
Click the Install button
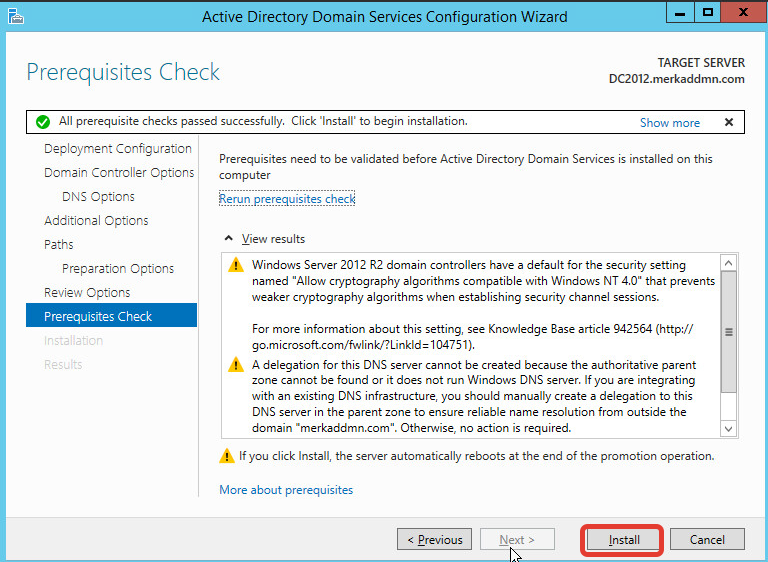[624, 539]
